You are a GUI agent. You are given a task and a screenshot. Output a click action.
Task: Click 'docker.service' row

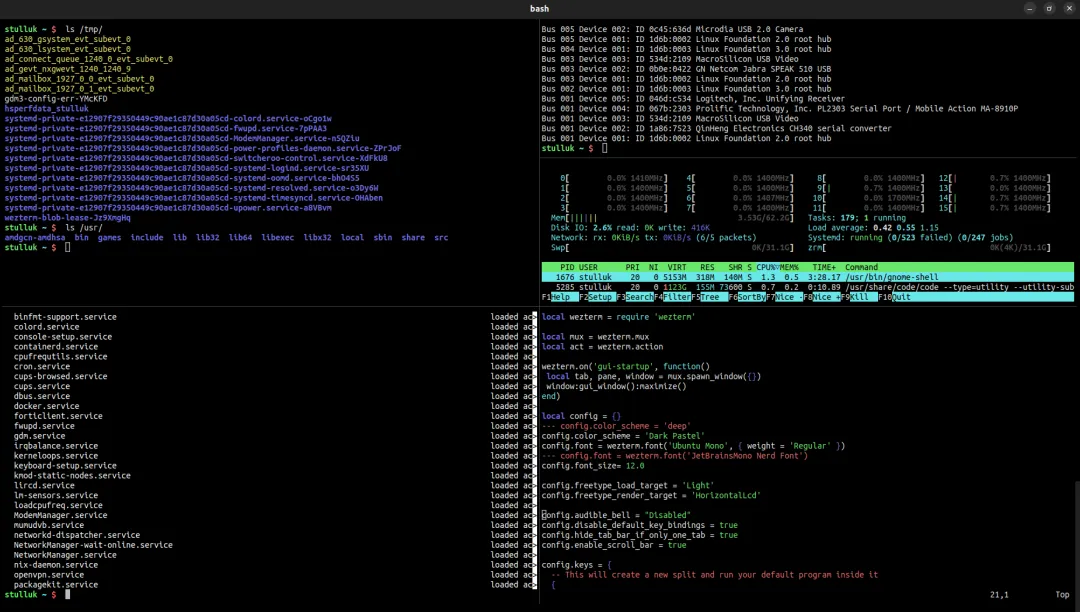(47, 406)
